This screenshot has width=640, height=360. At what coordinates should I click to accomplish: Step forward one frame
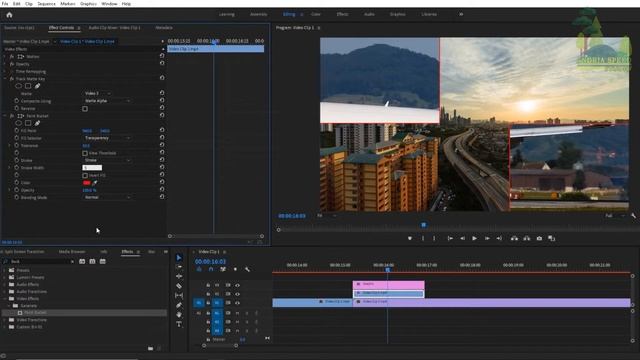click(487, 238)
